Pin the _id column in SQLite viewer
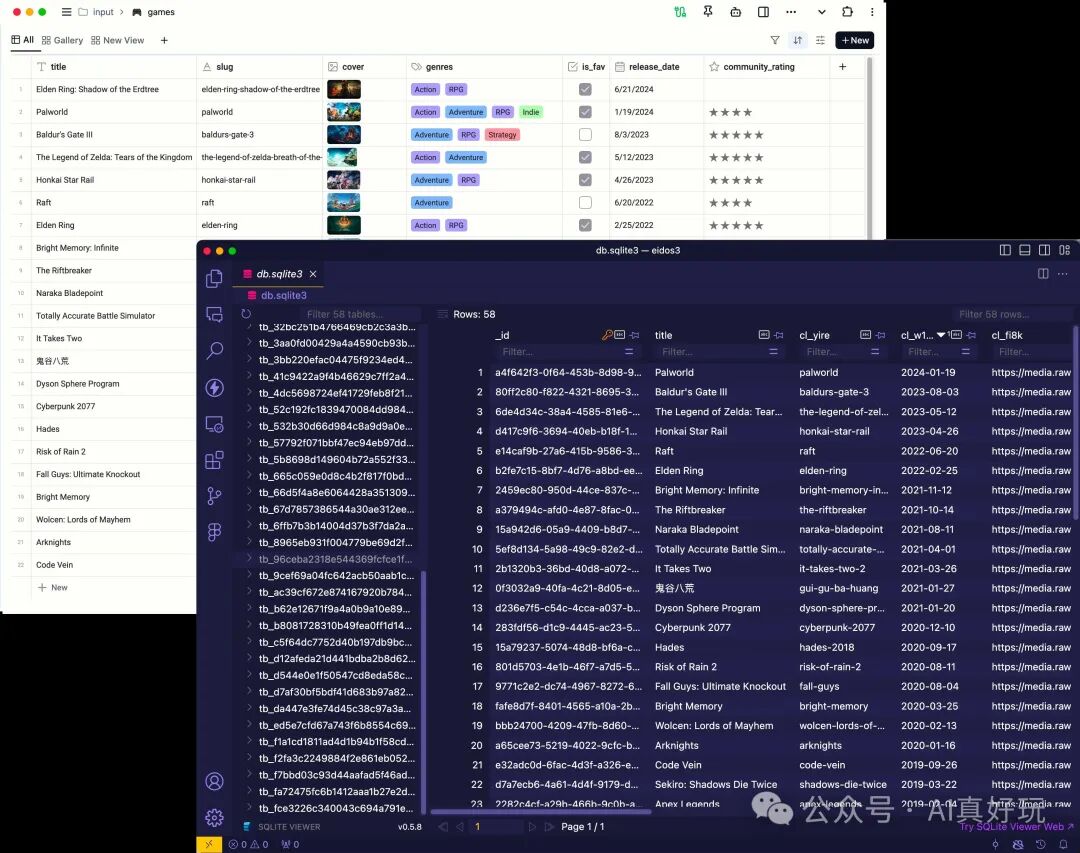 [x=634, y=335]
